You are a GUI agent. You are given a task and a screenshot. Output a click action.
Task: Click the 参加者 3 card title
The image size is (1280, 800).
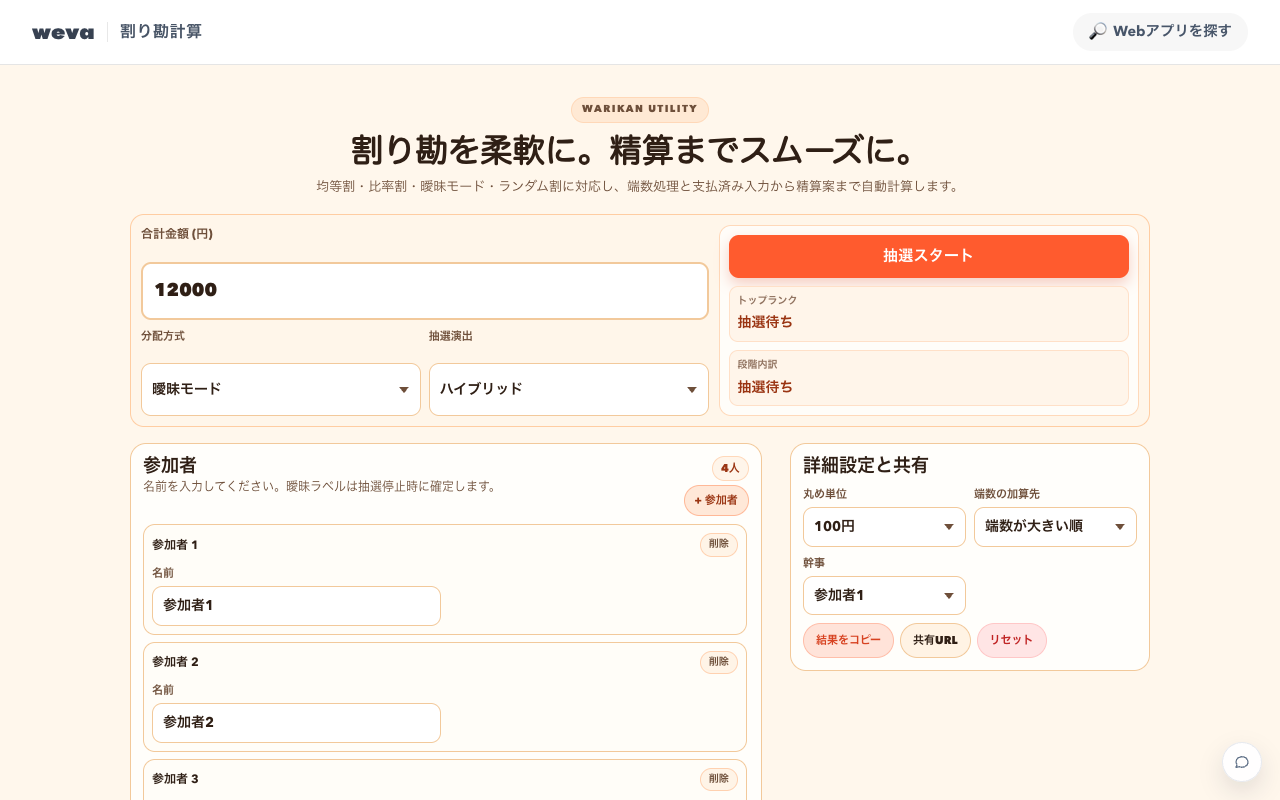tap(175, 779)
